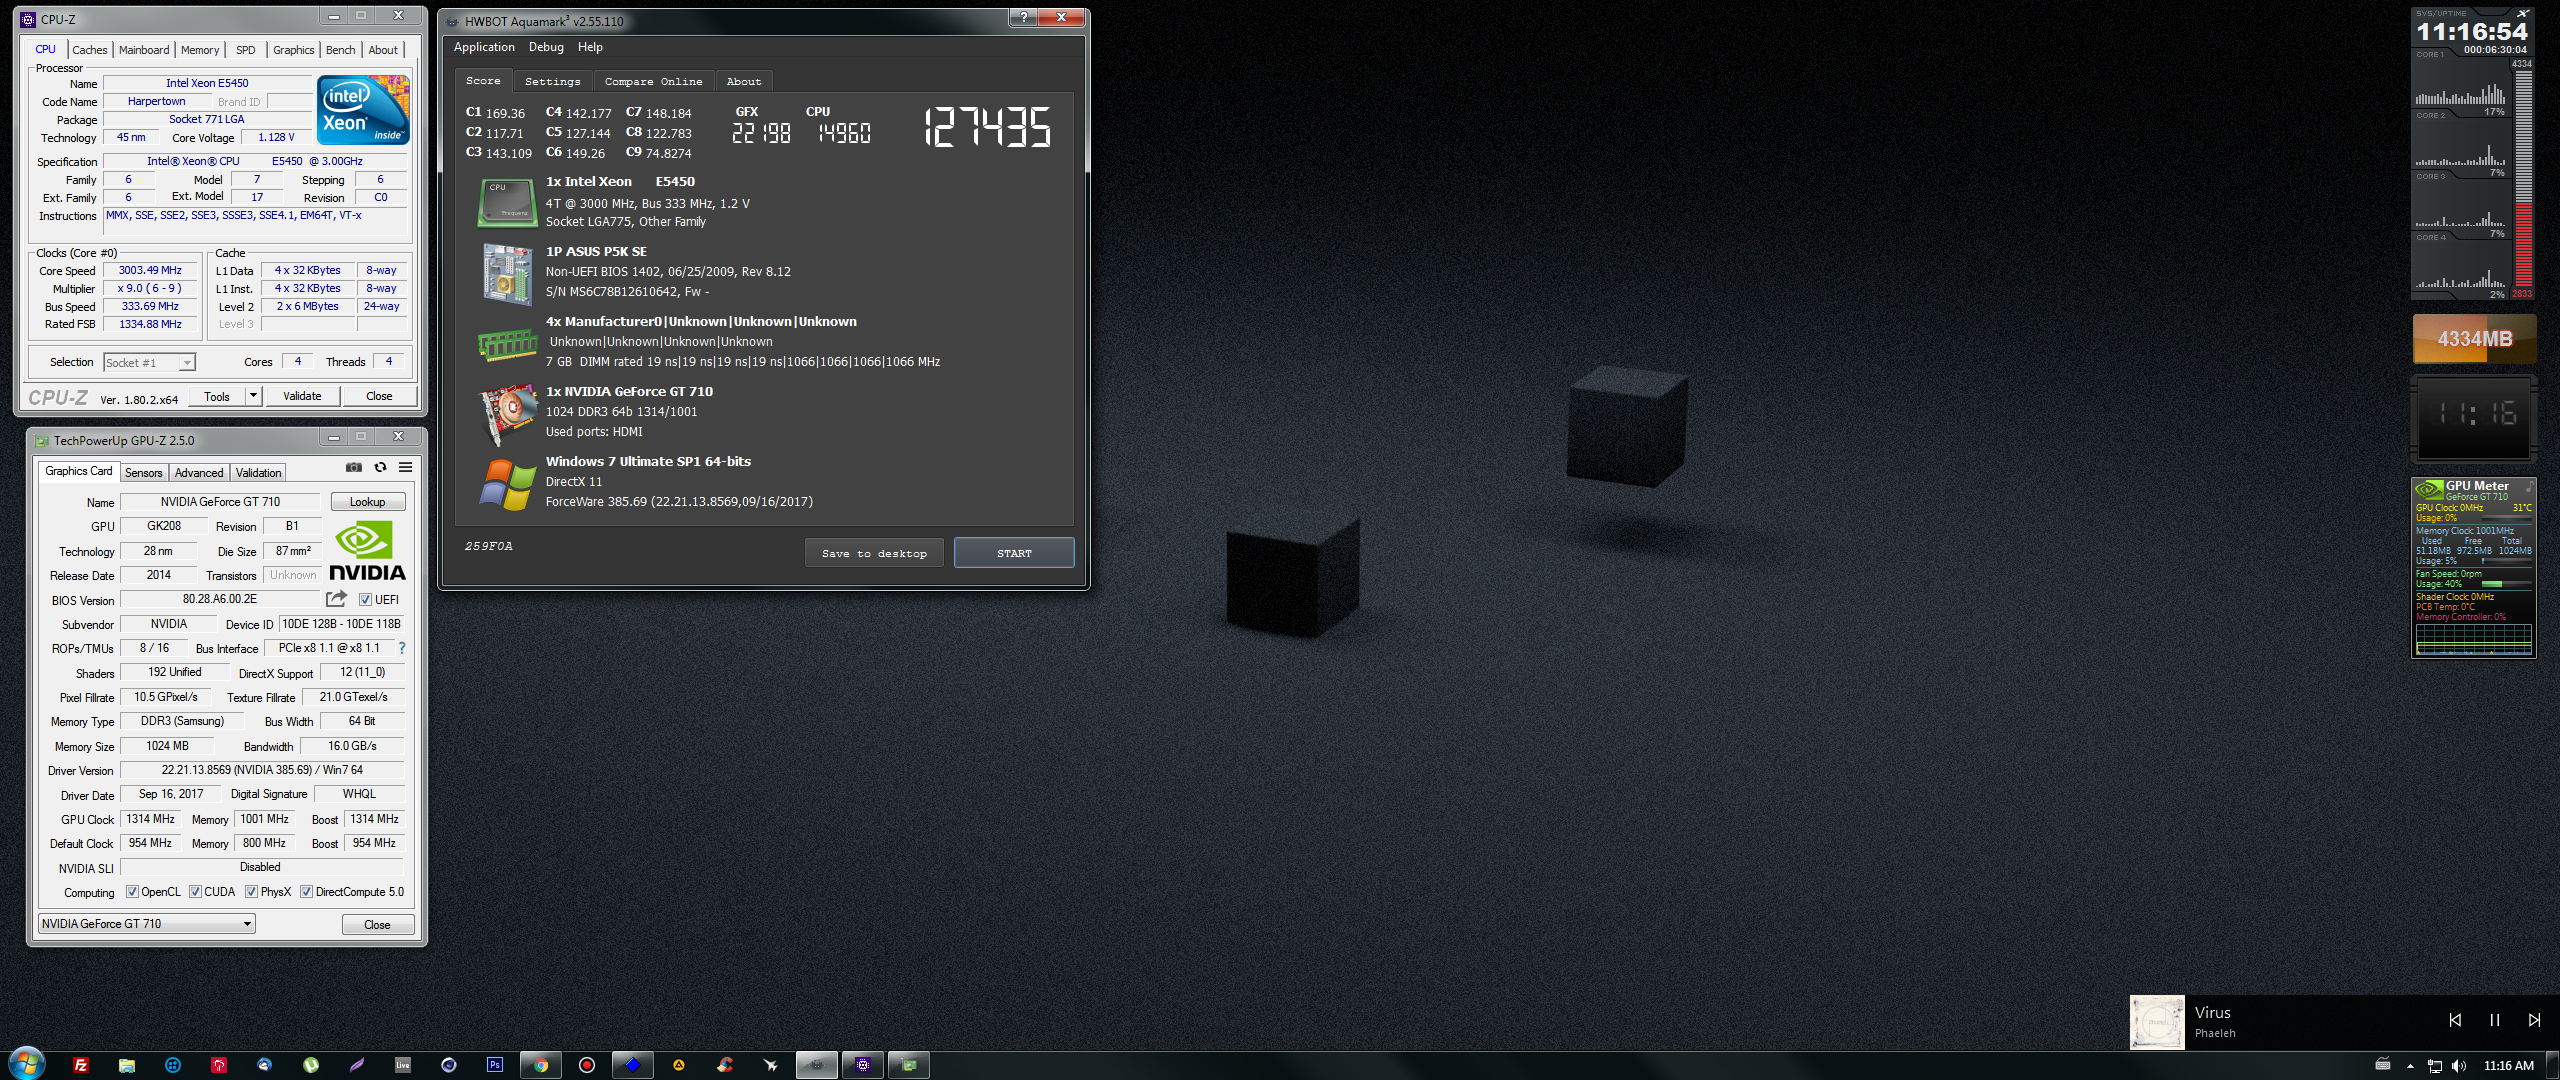This screenshot has width=2560, height=1080.
Task: Show hidden tray icons arrow
Action: (x=2410, y=1066)
